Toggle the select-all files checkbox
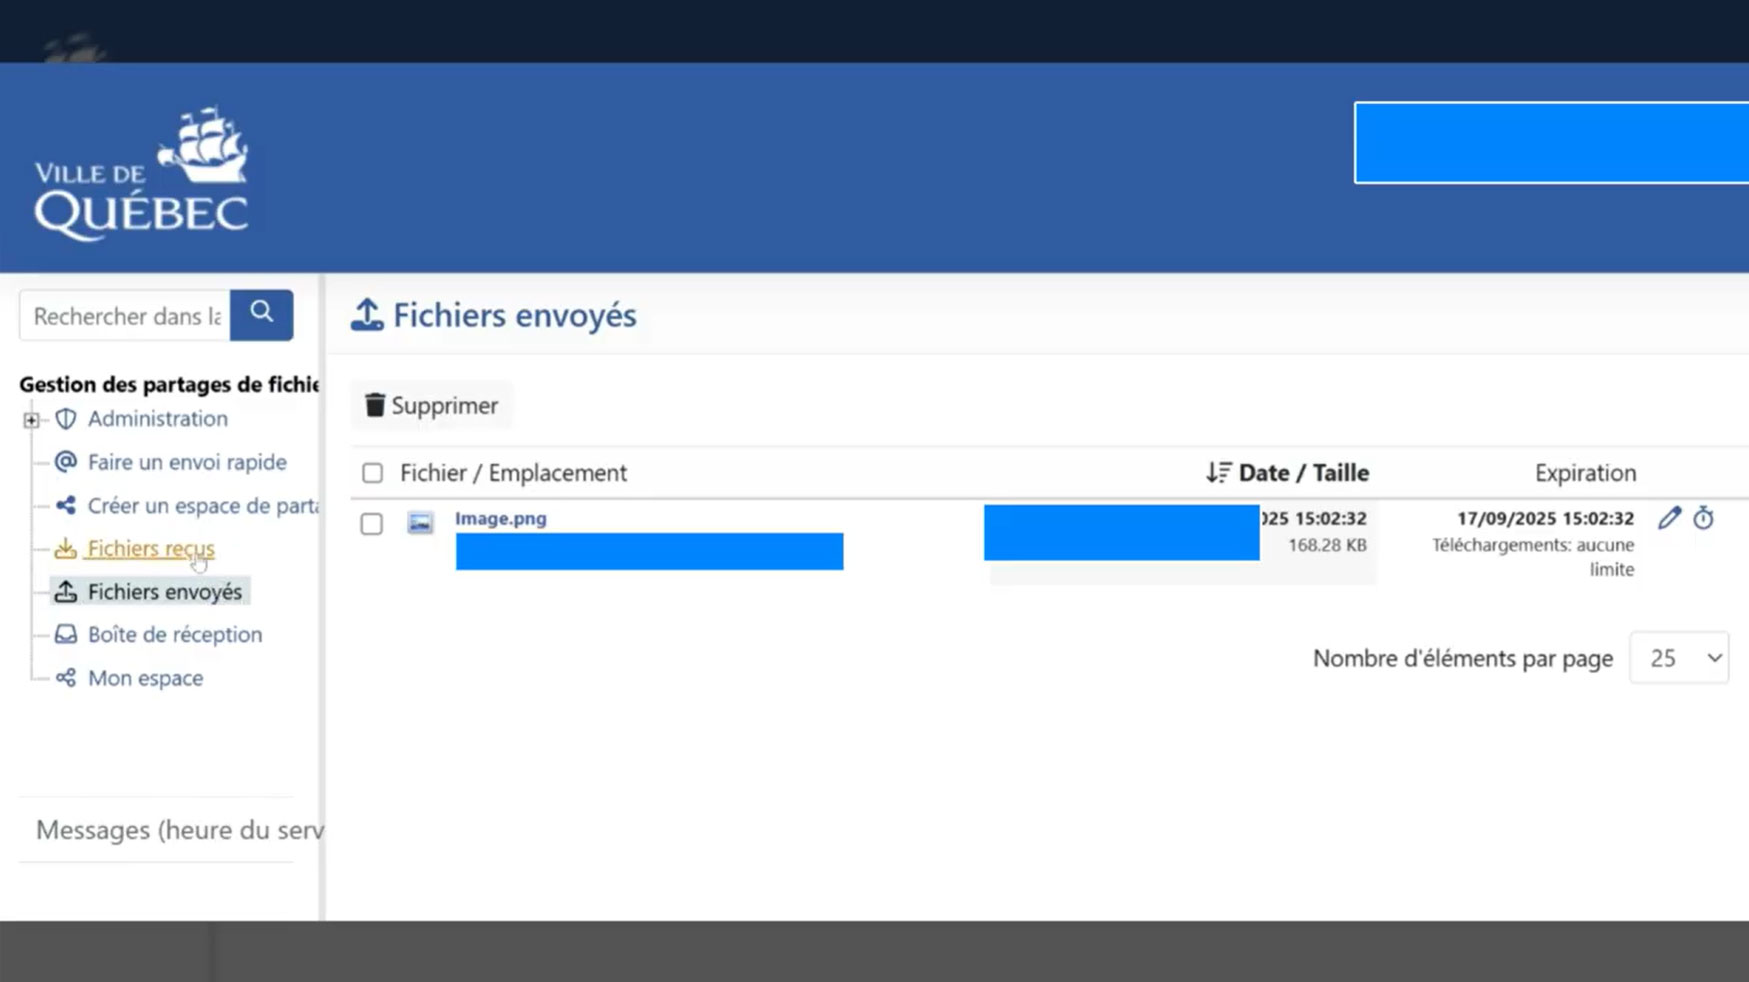1749x982 pixels. pyautogui.click(x=372, y=473)
